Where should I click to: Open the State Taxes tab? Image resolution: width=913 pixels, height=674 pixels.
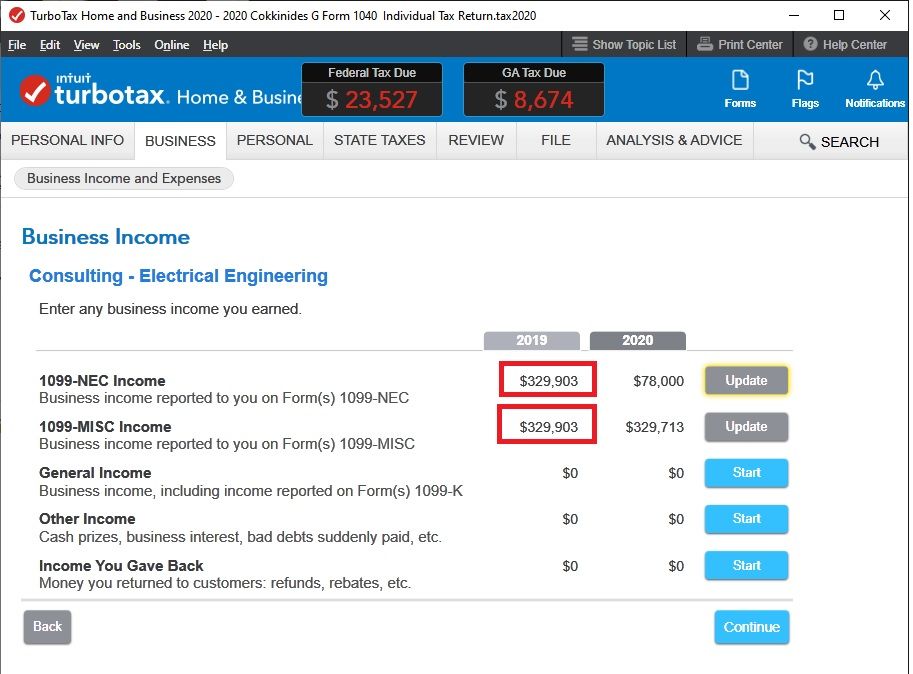coord(380,140)
